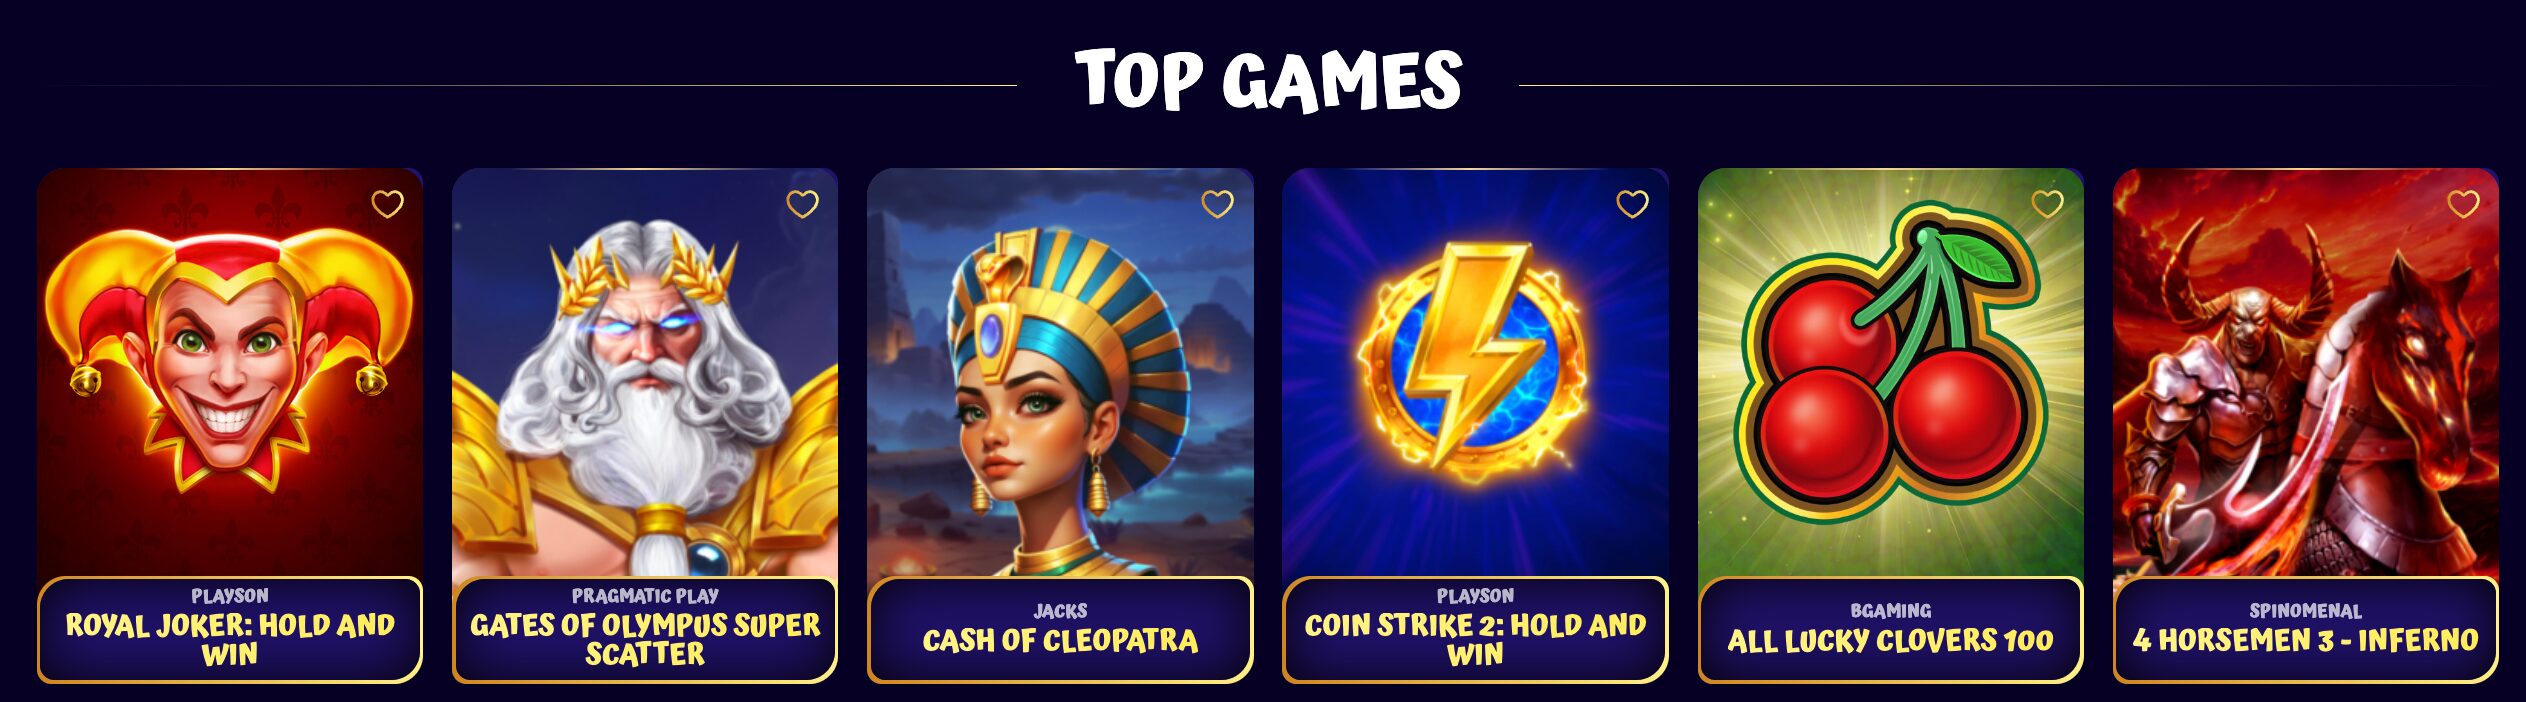Screen dimensions: 2526x702
Task: Select the All Lucky Clovers 100 title
Action: (1890, 641)
